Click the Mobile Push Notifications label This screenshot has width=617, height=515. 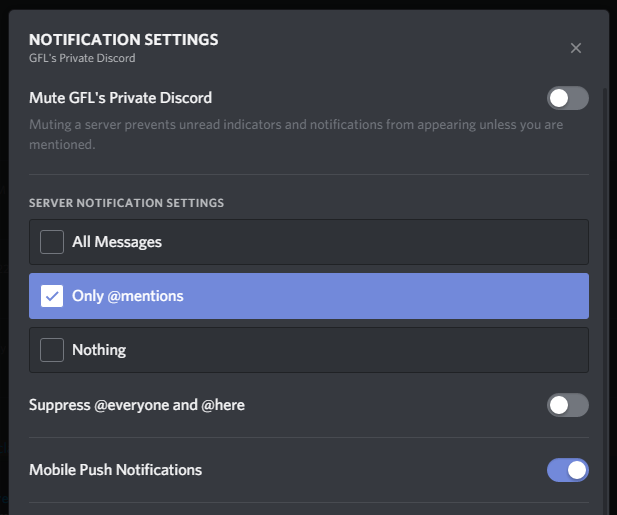tap(115, 470)
